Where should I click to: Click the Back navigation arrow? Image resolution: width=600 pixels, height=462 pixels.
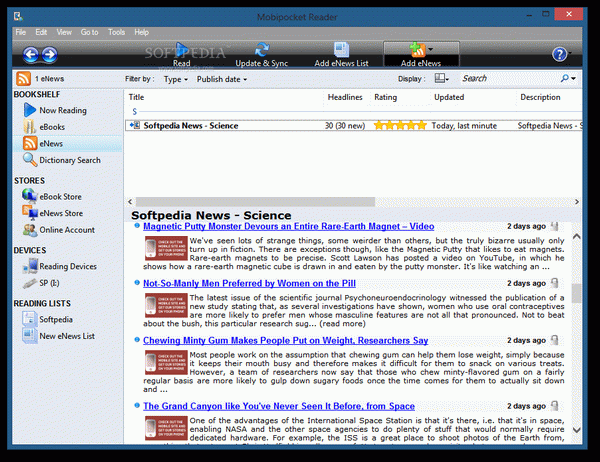31,55
